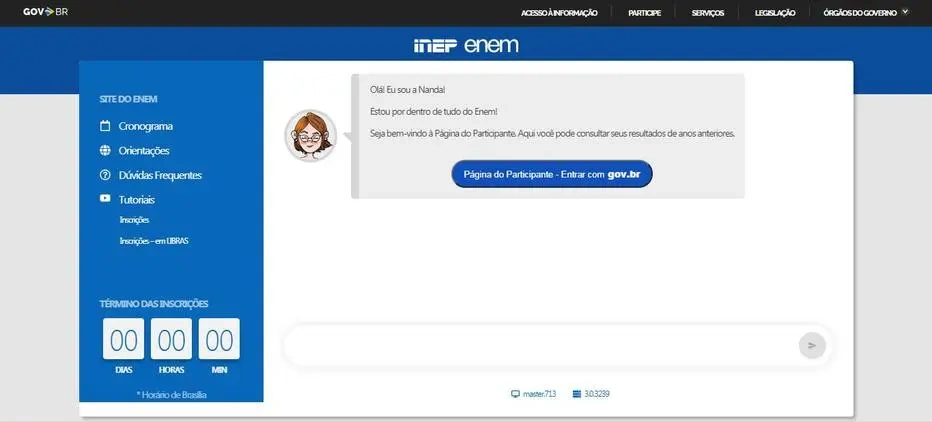
Task: Click the HORAS countdown box
Action: tap(171, 339)
